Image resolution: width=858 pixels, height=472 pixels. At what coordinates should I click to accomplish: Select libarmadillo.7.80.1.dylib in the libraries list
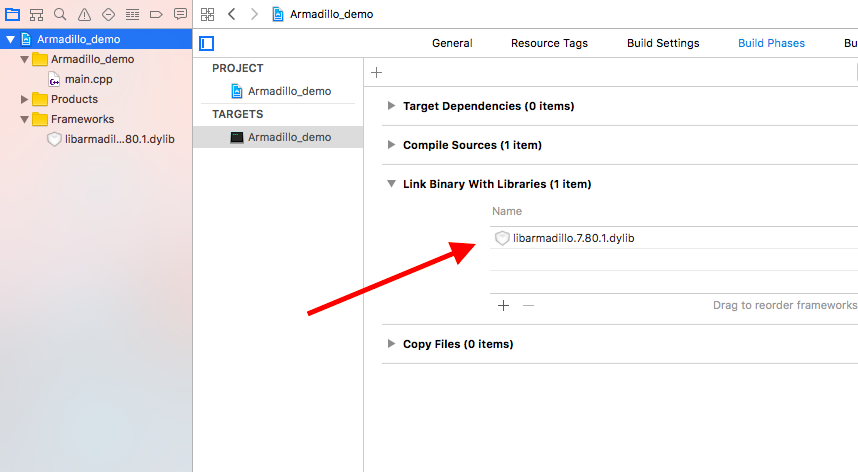pyautogui.click(x=674, y=238)
